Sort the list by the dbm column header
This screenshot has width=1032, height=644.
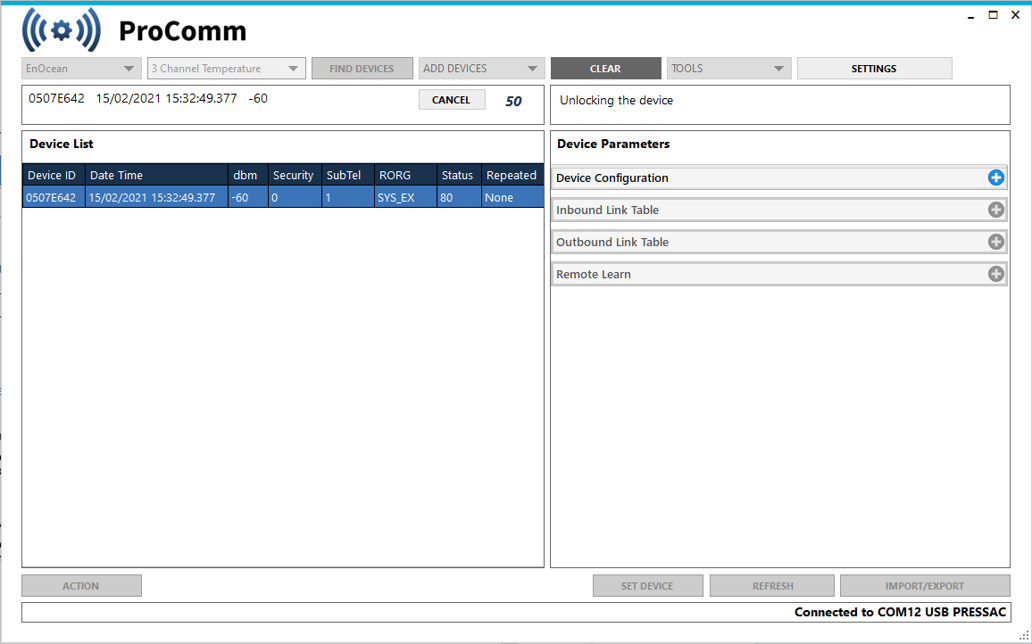pos(247,174)
